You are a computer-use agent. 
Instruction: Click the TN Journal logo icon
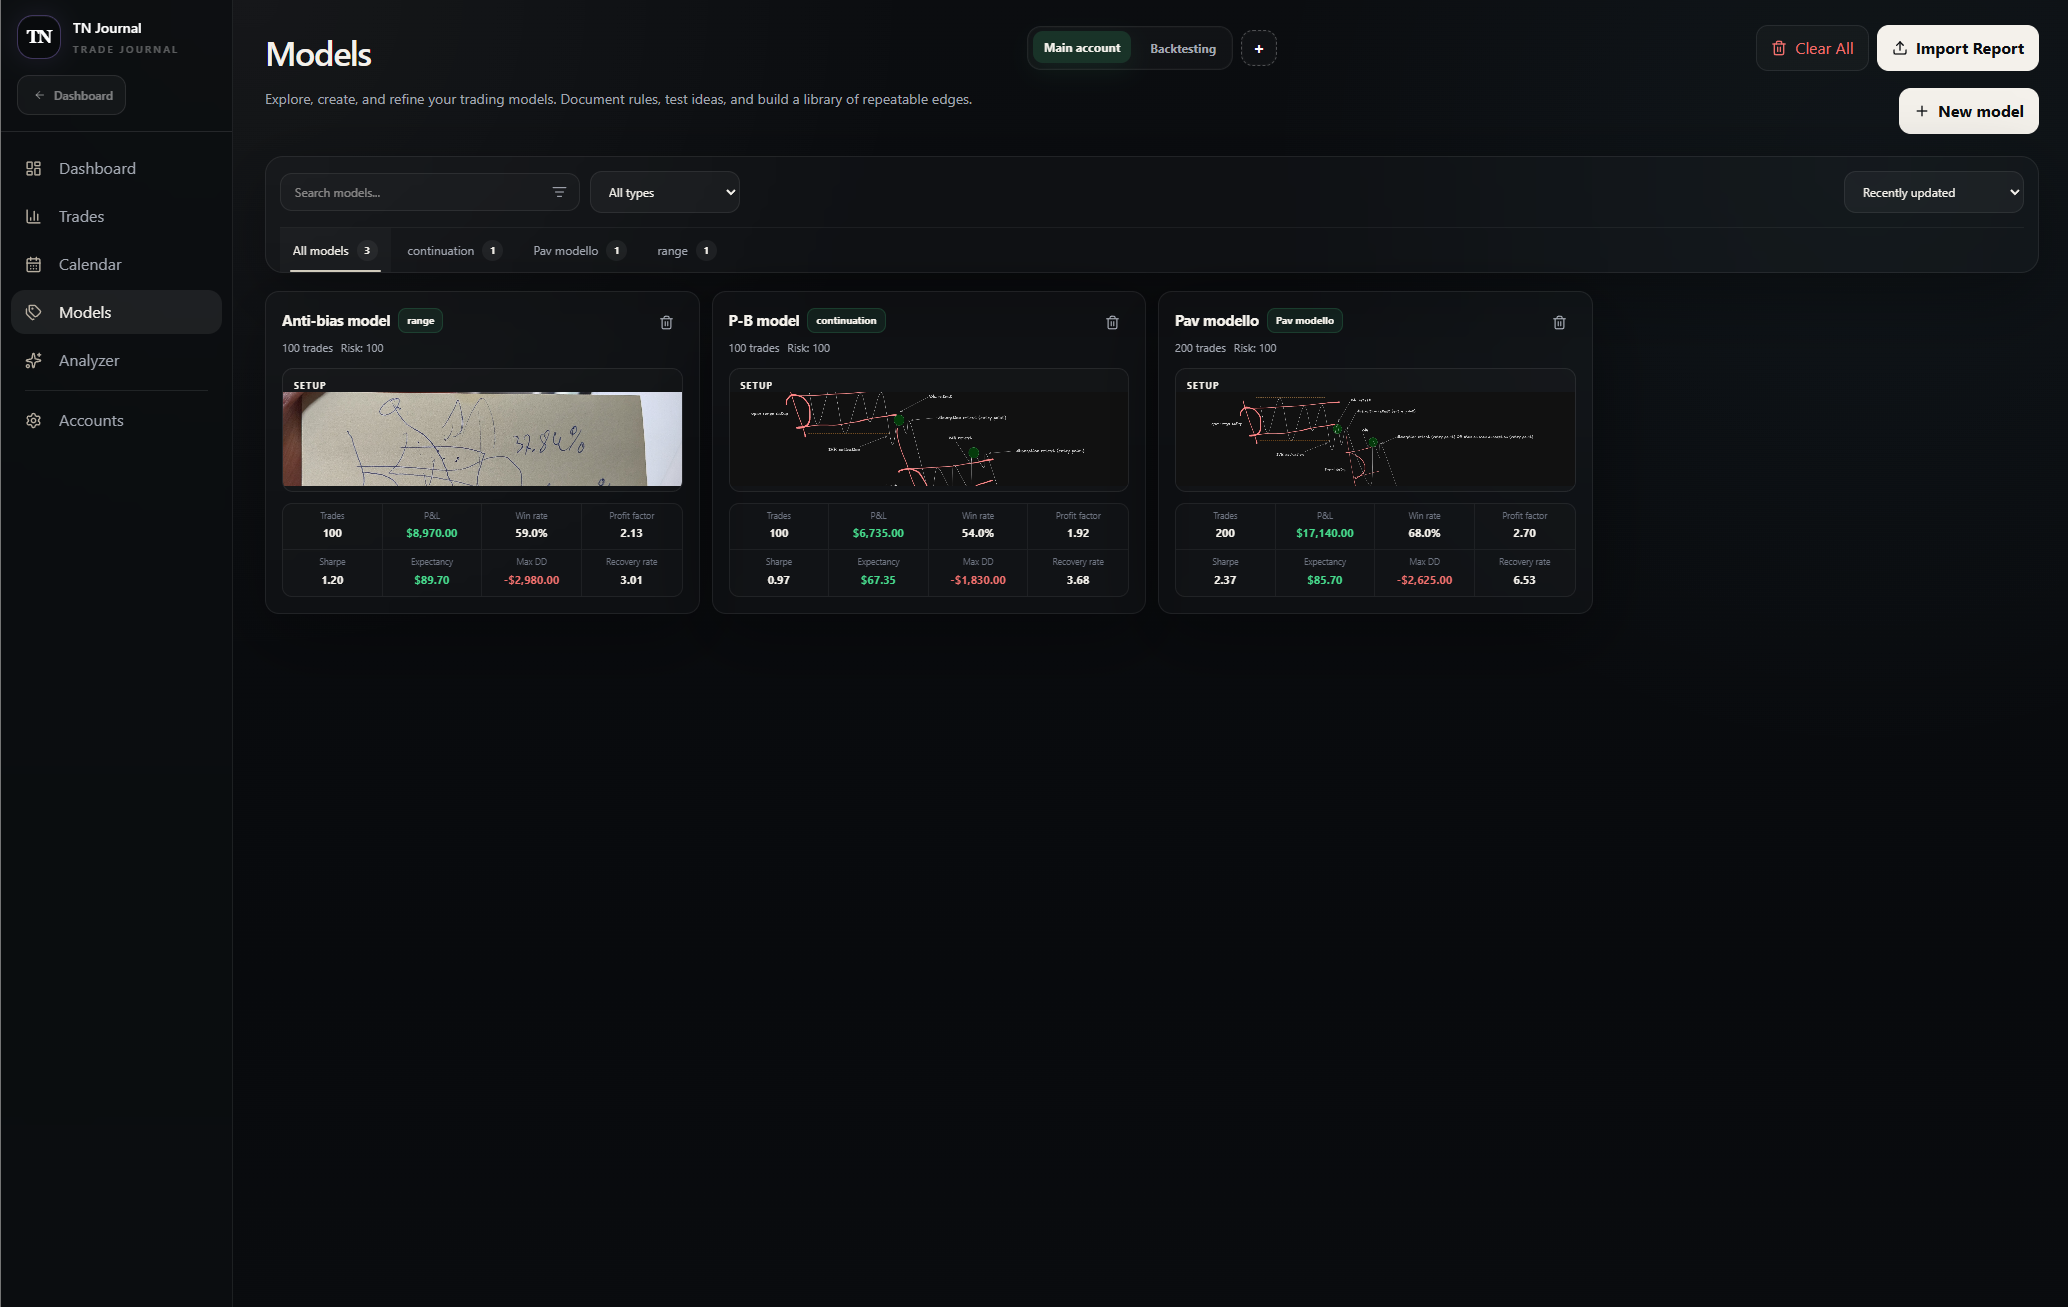pyautogui.click(x=39, y=37)
